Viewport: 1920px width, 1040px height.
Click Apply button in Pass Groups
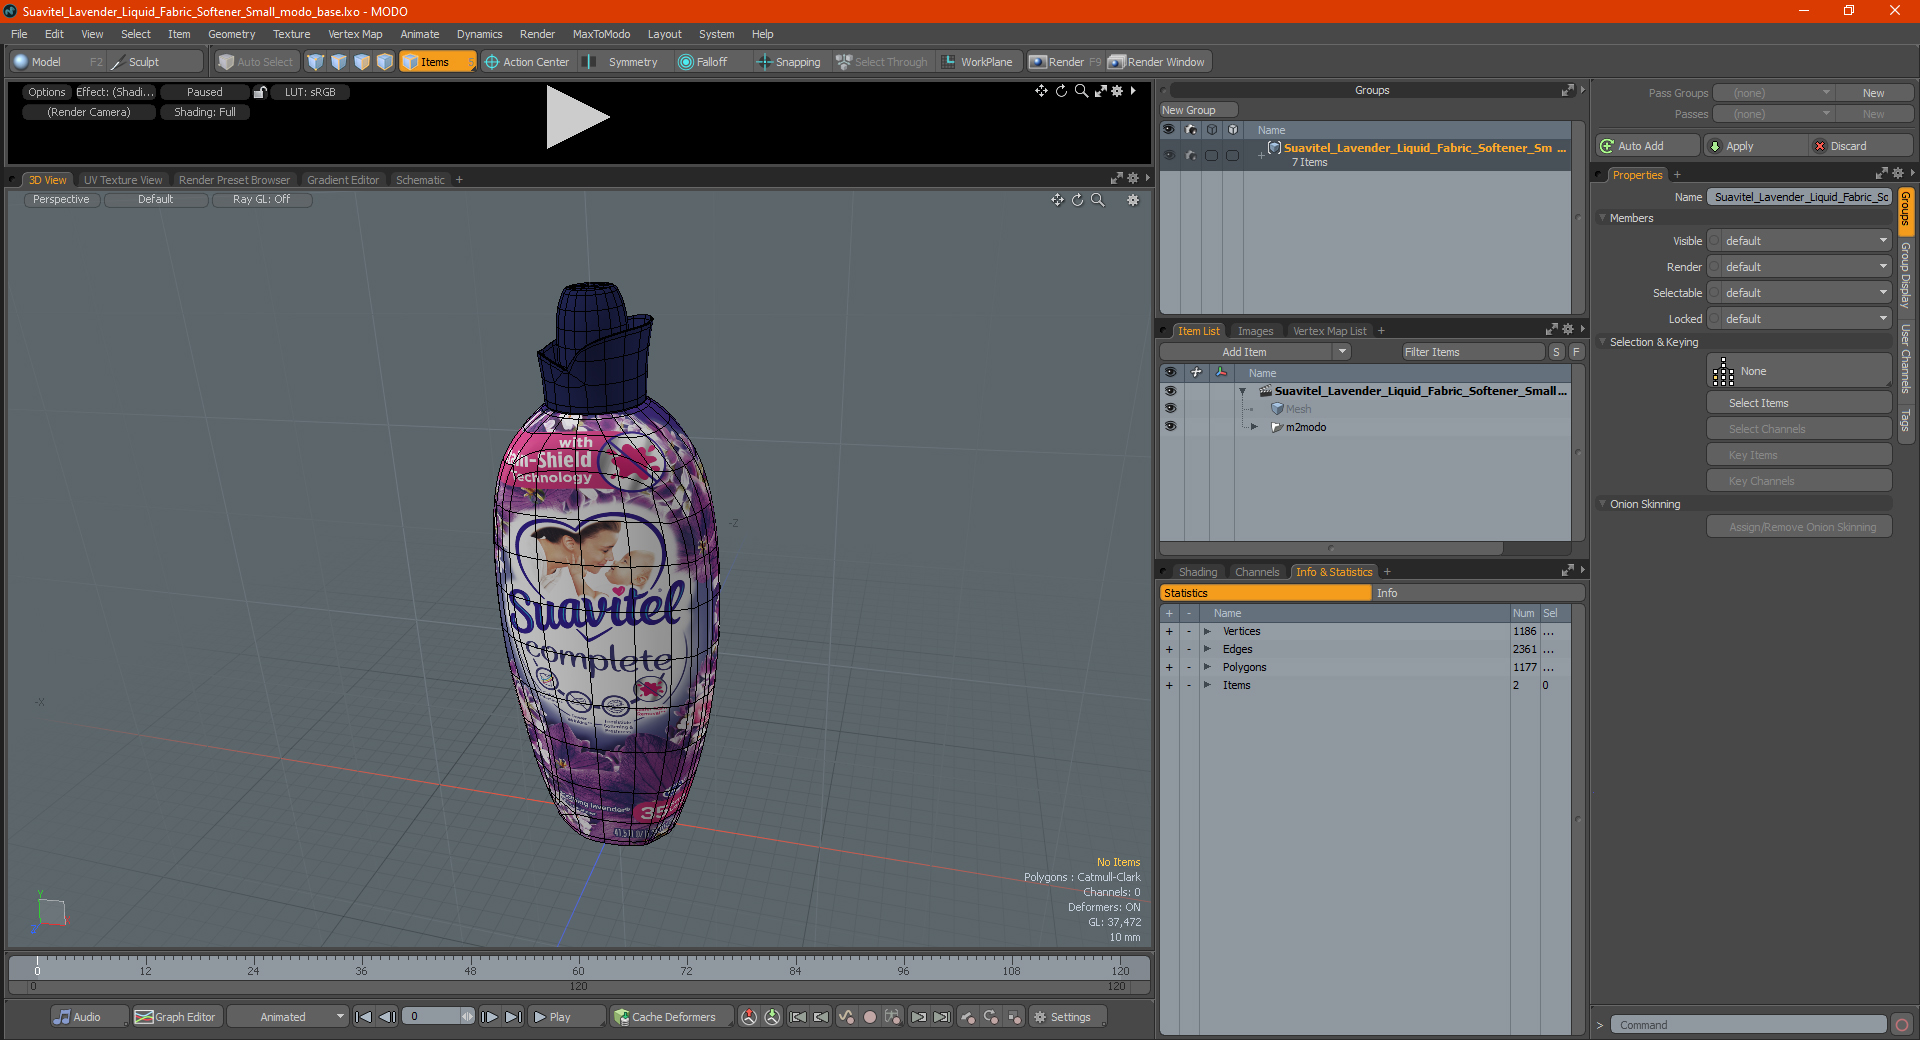(x=1756, y=146)
